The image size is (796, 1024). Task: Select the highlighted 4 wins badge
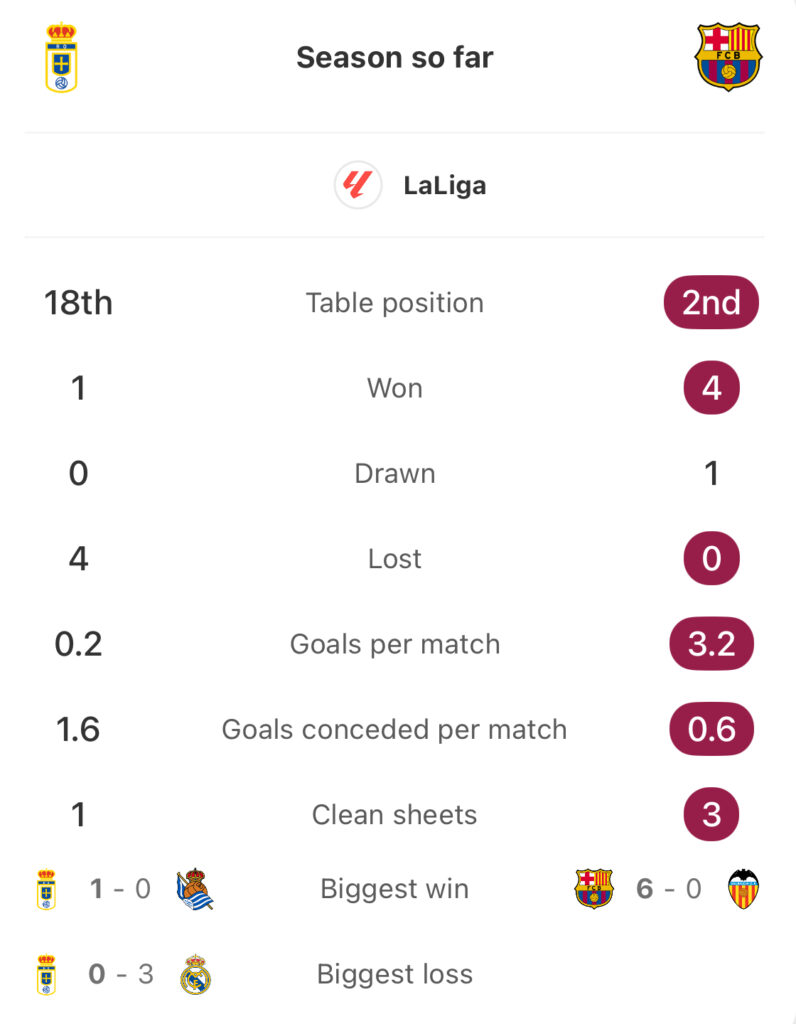coord(711,388)
